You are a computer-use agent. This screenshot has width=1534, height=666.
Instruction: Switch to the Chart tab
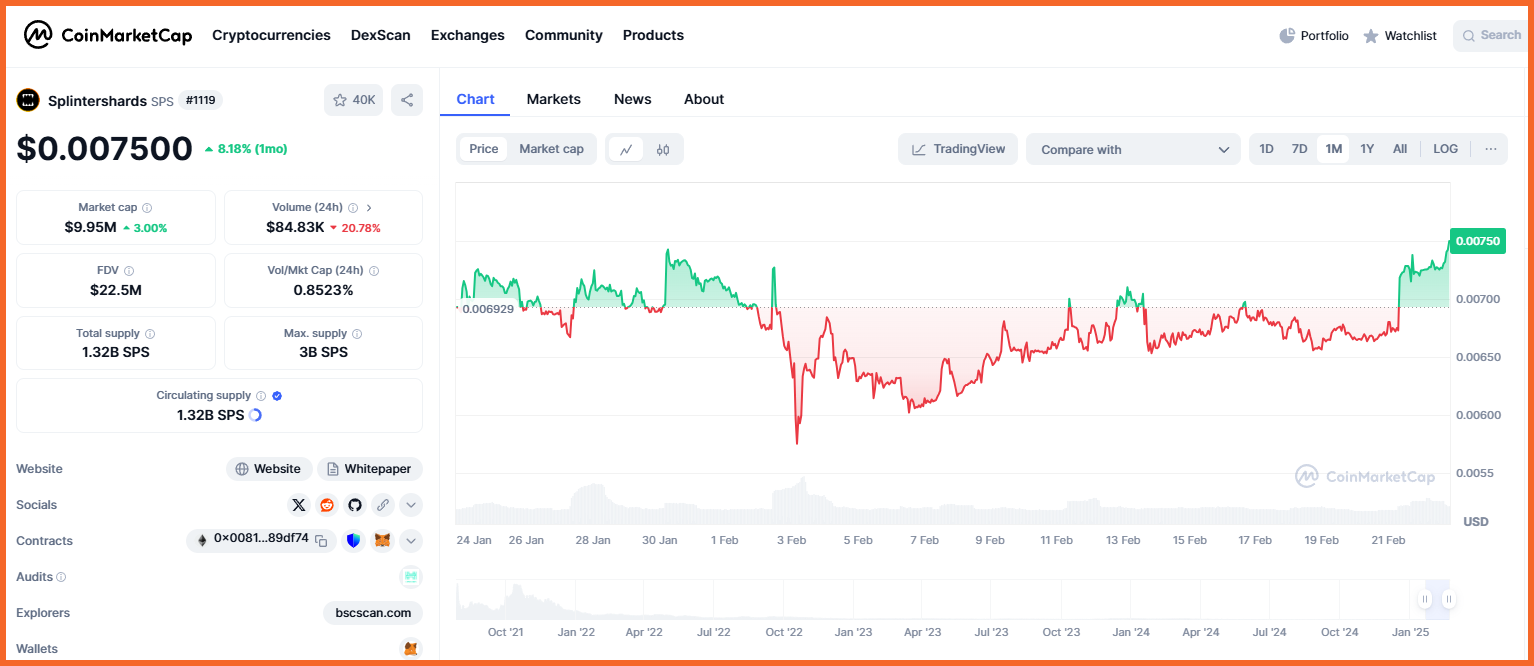(x=475, y=99)
